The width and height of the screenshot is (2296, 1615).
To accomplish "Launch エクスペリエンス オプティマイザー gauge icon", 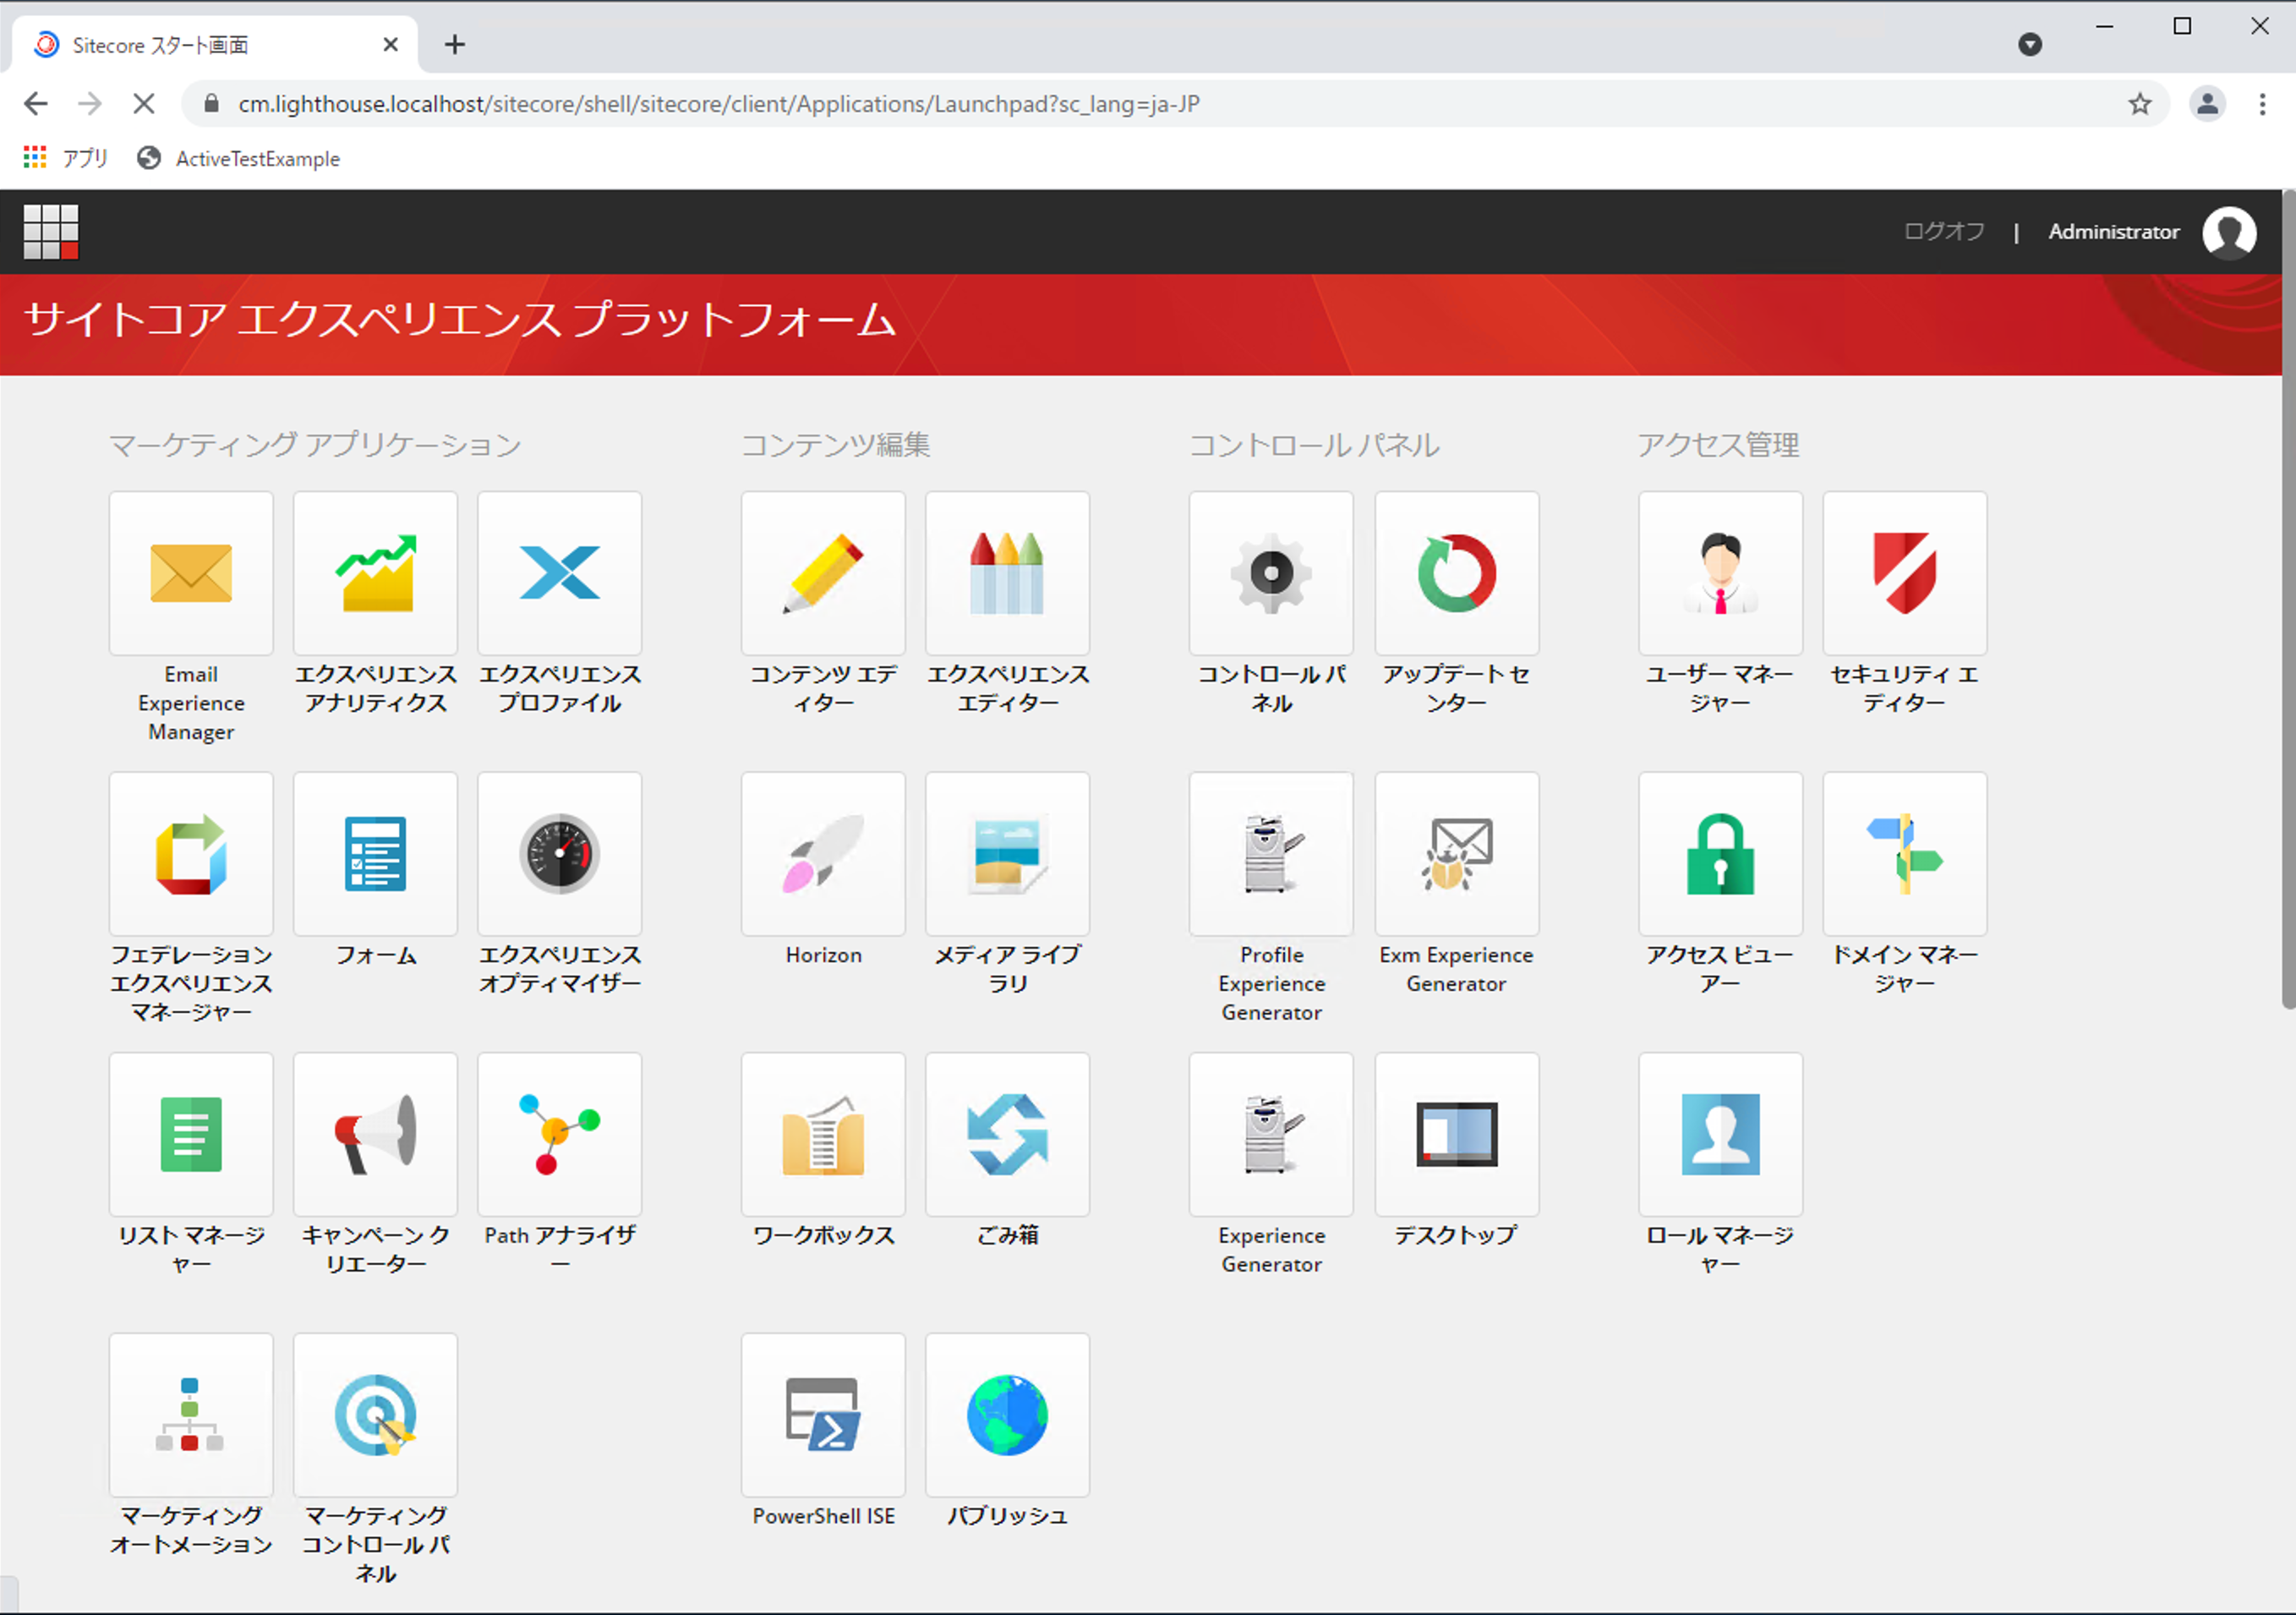I will (559, 854).
